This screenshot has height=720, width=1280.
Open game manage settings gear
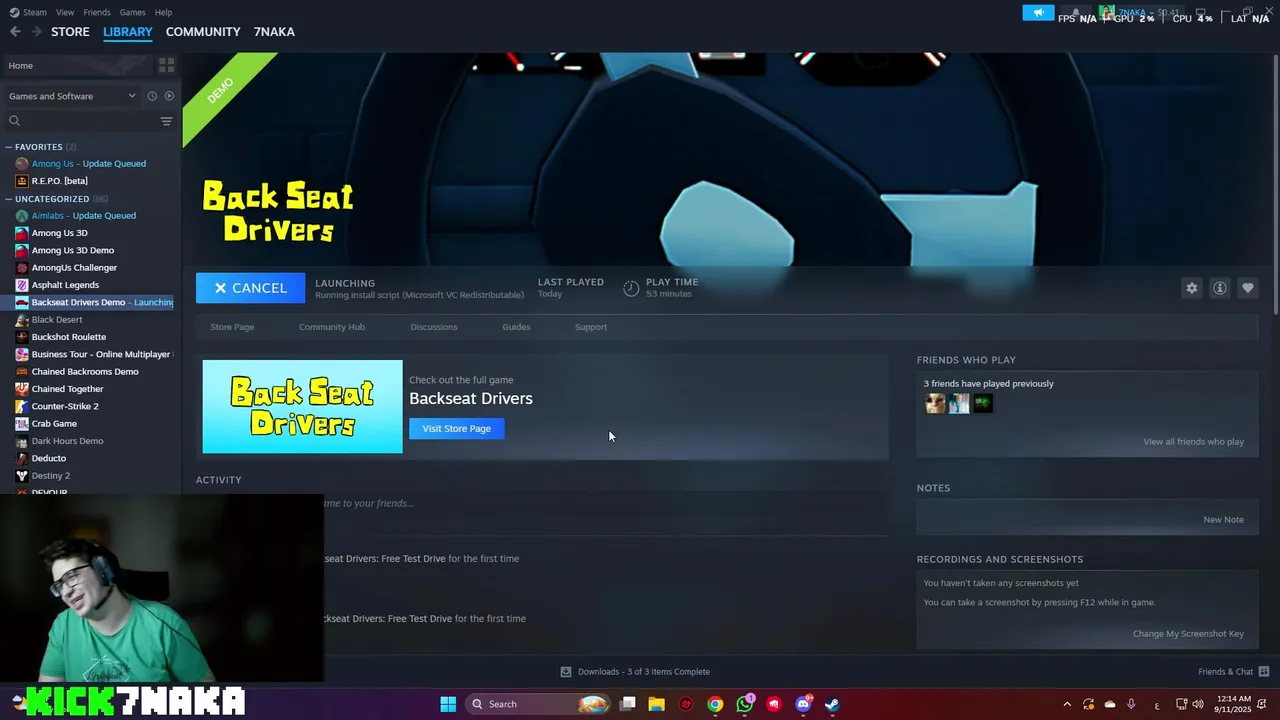(x=1191, y=288)
